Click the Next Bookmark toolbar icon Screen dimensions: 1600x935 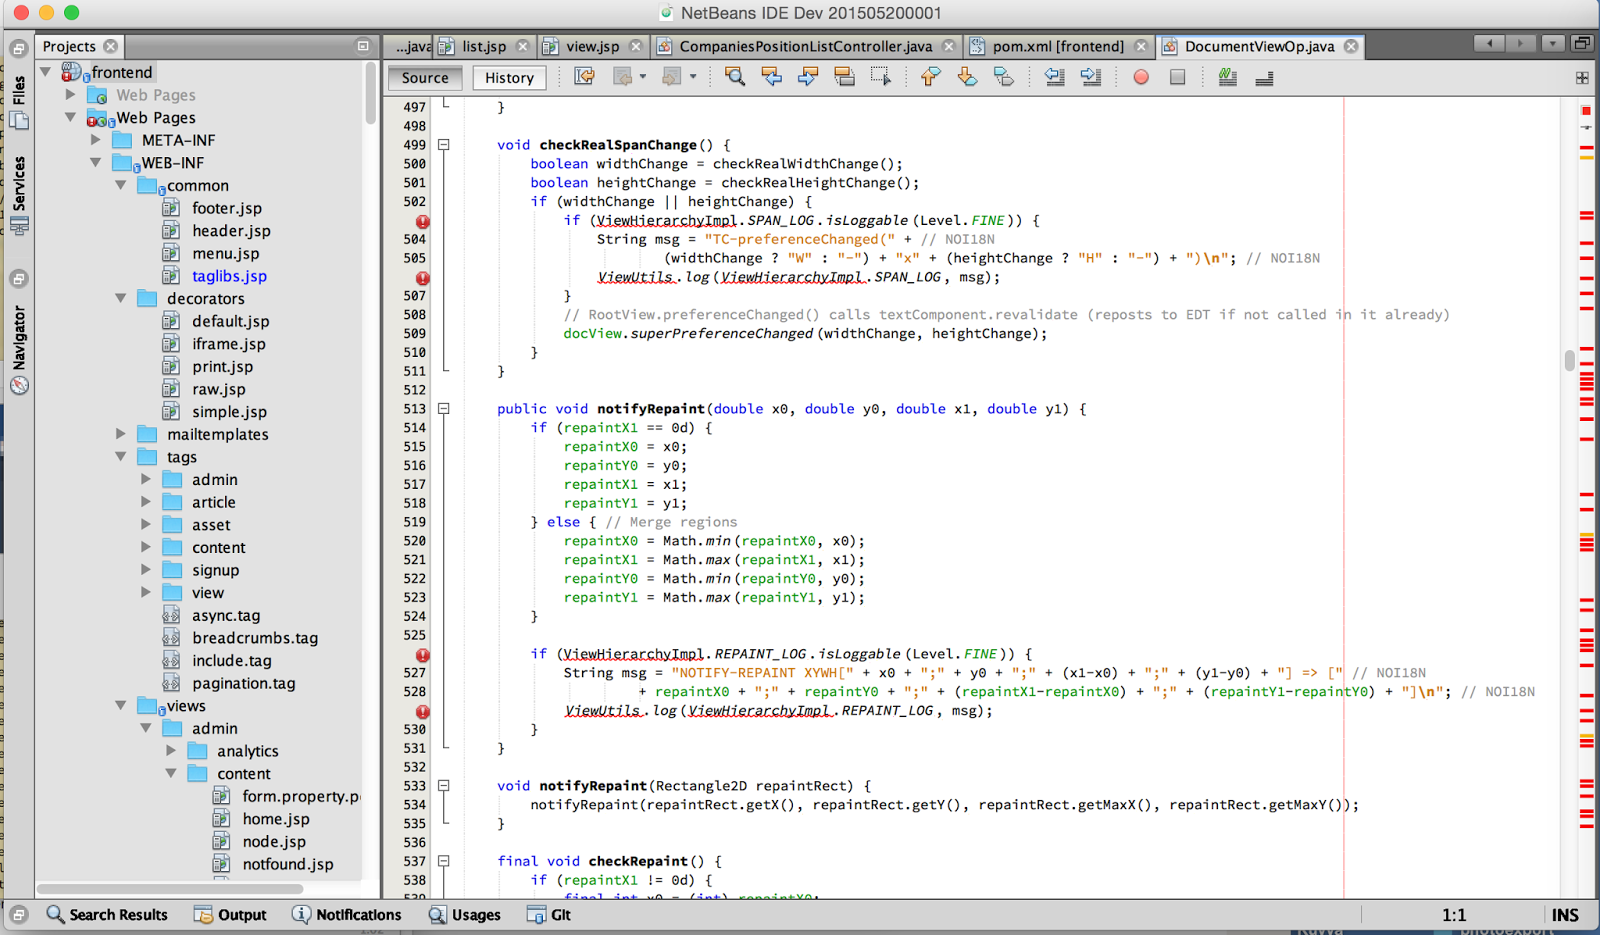(967, 76)
